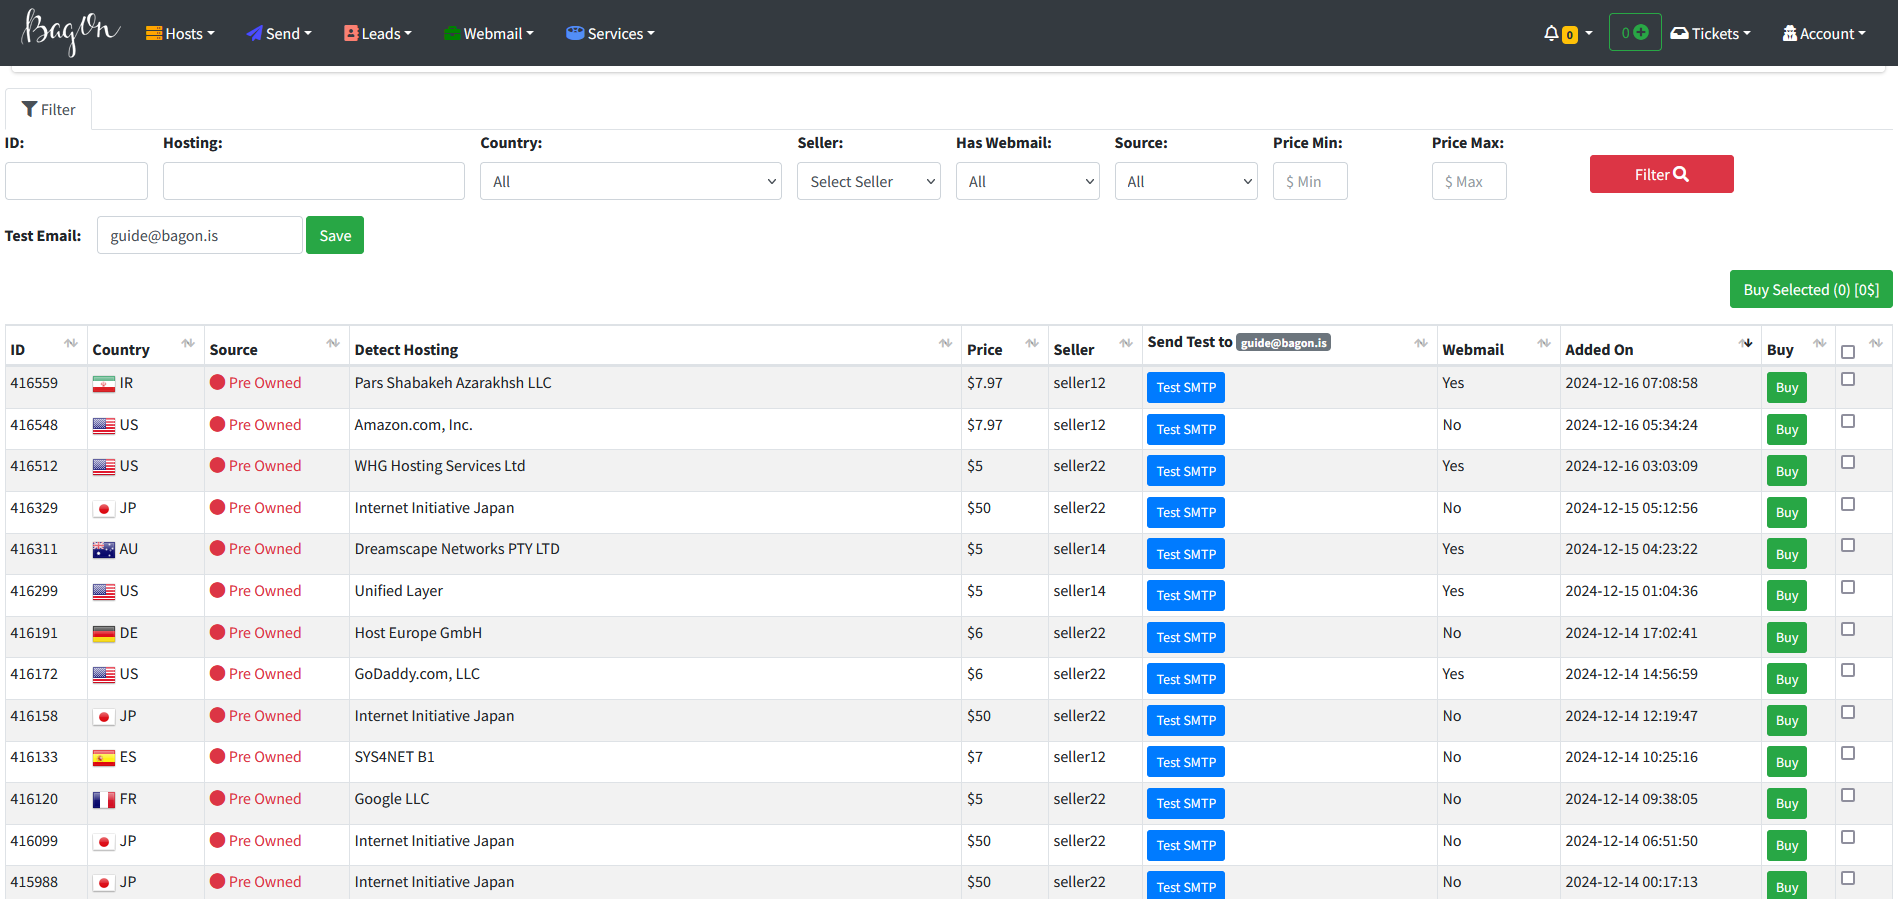This screenshot has height=899, width=1898.
Task: Click the France flag in row 416120
Action: coord(104,800)
